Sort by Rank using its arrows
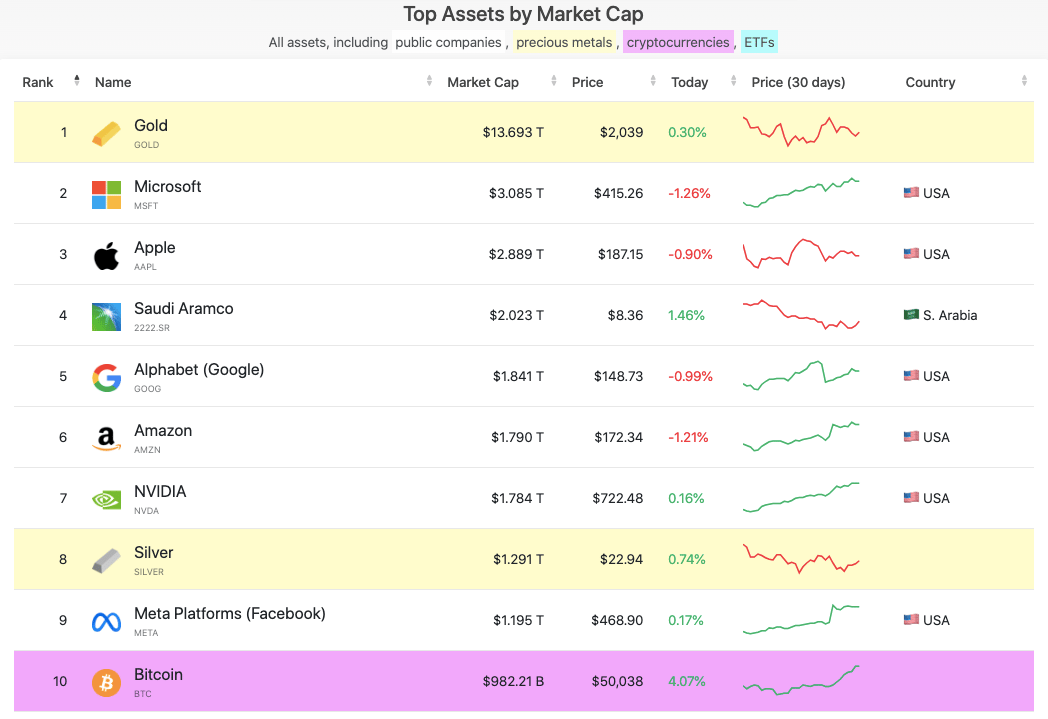This screenshot has height=719, width=1048. pos(77,81)
